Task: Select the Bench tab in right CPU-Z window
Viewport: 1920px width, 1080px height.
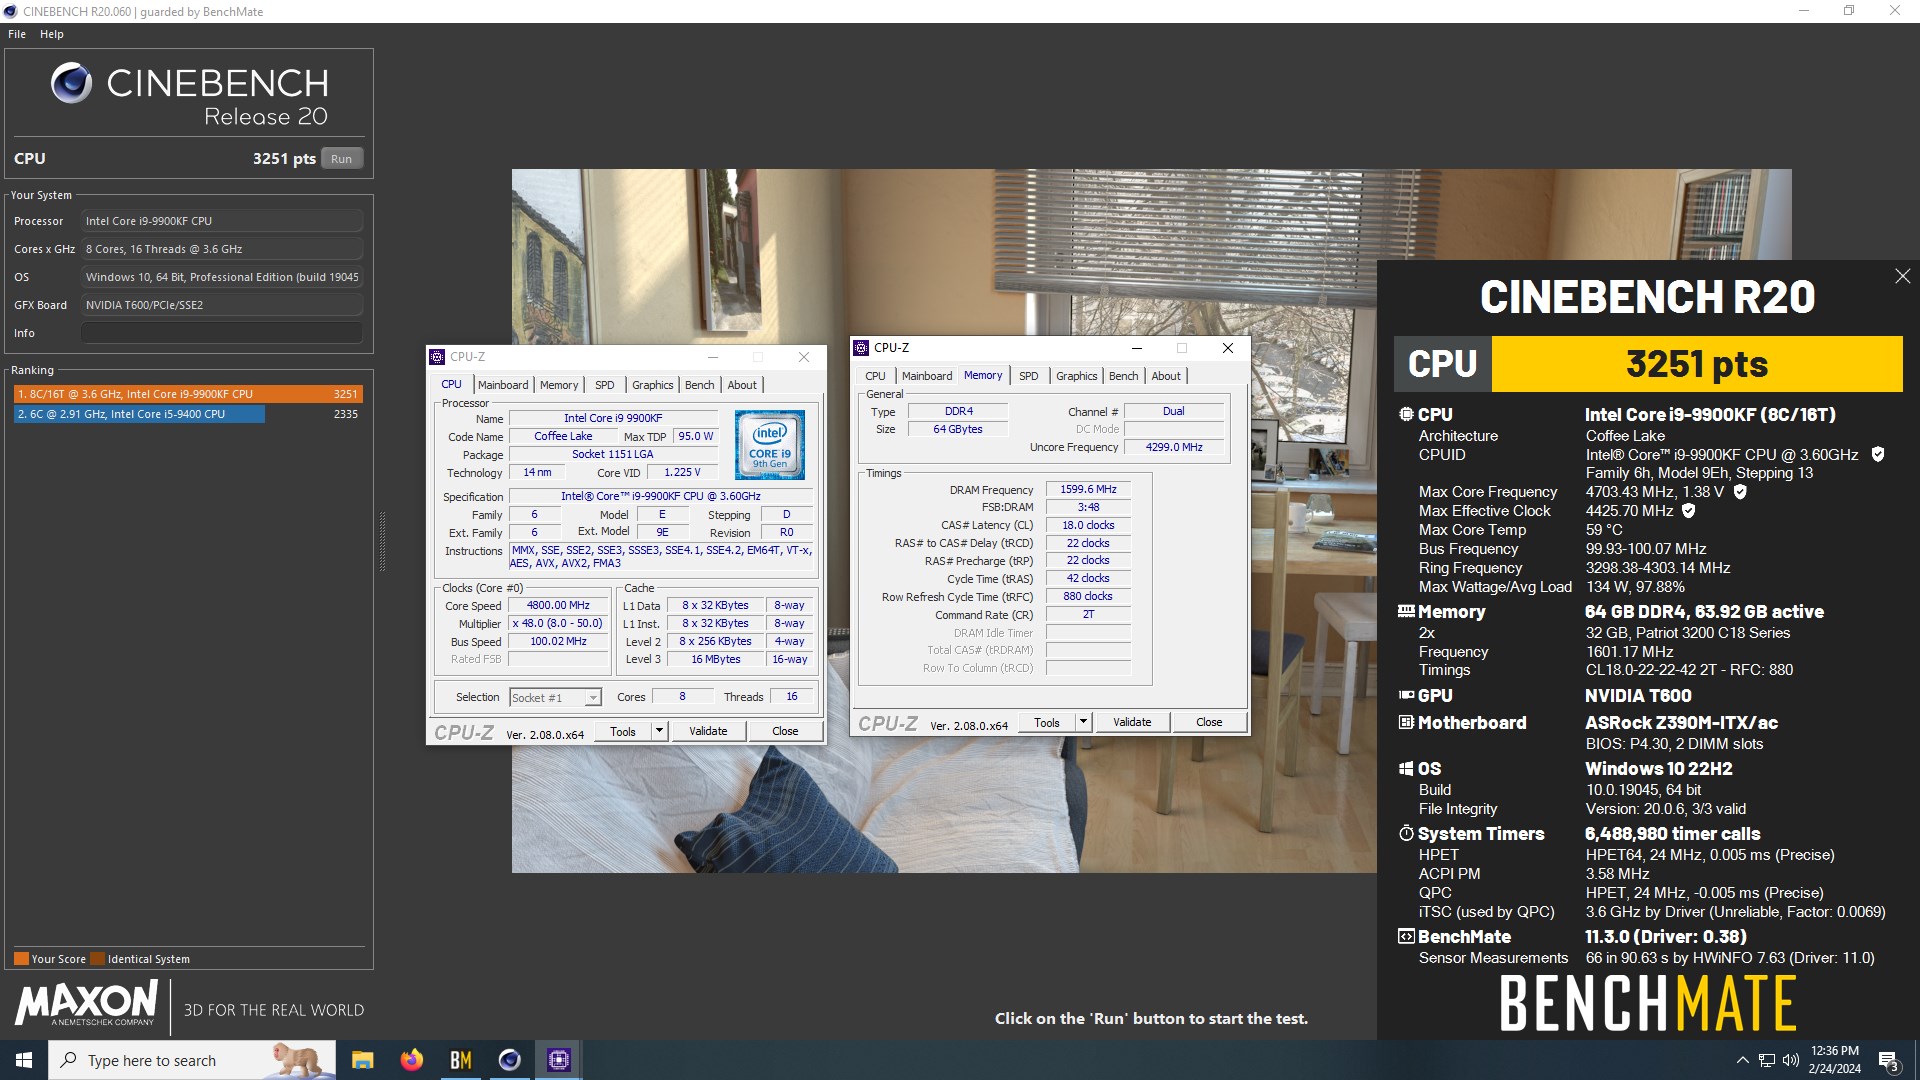Action: [1124, 376]
